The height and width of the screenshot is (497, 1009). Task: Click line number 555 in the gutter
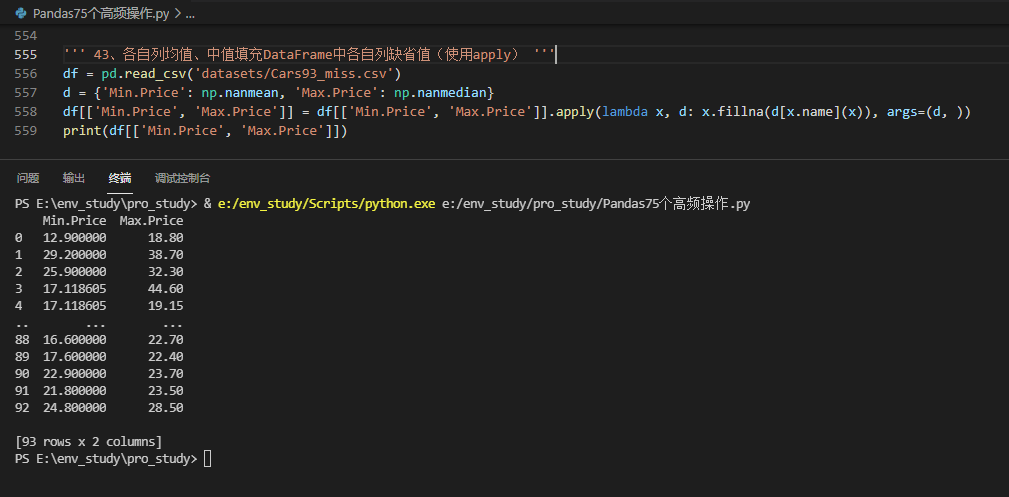tap(26, 55)
